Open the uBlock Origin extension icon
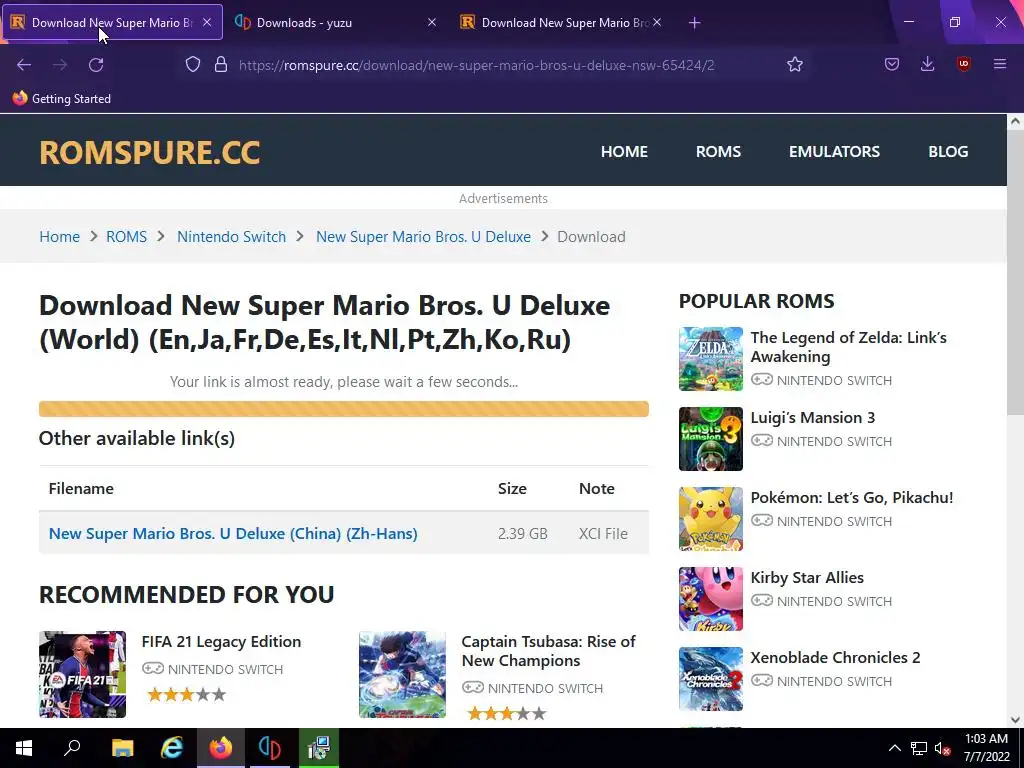This screenshot has width=1024, height=768. 963,64
